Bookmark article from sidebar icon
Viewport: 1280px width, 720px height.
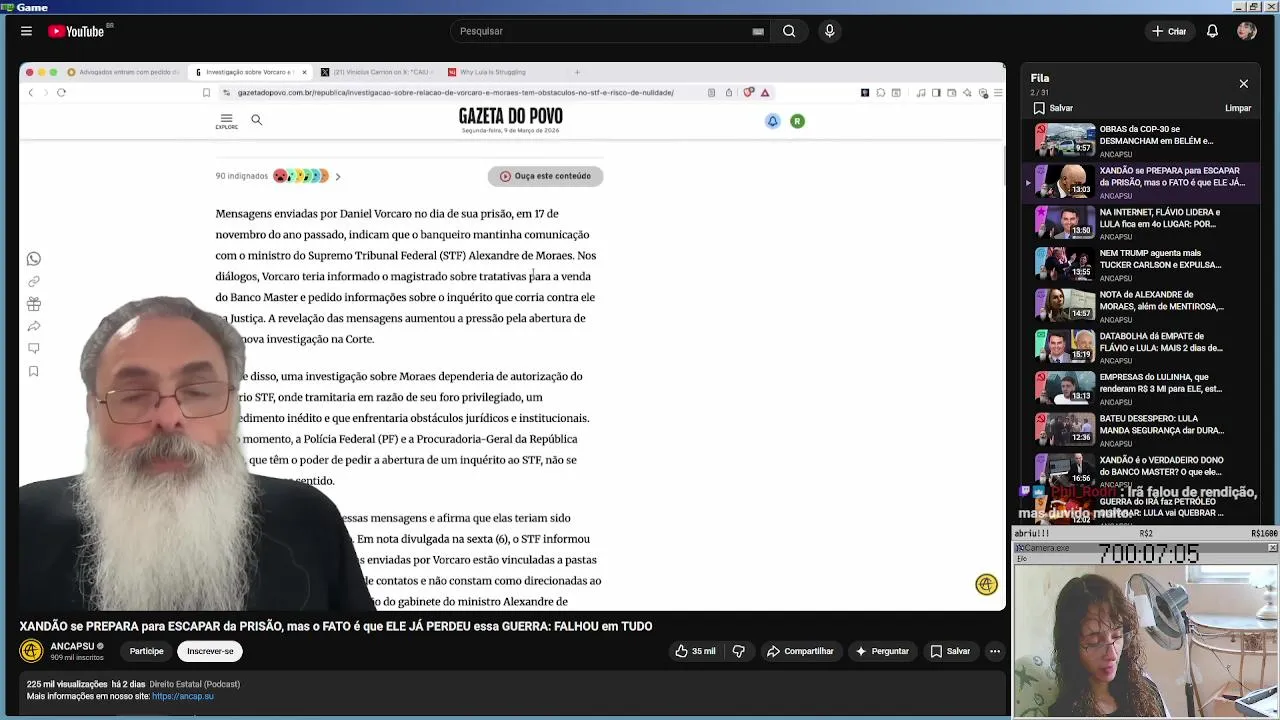(x=33, y=371)
